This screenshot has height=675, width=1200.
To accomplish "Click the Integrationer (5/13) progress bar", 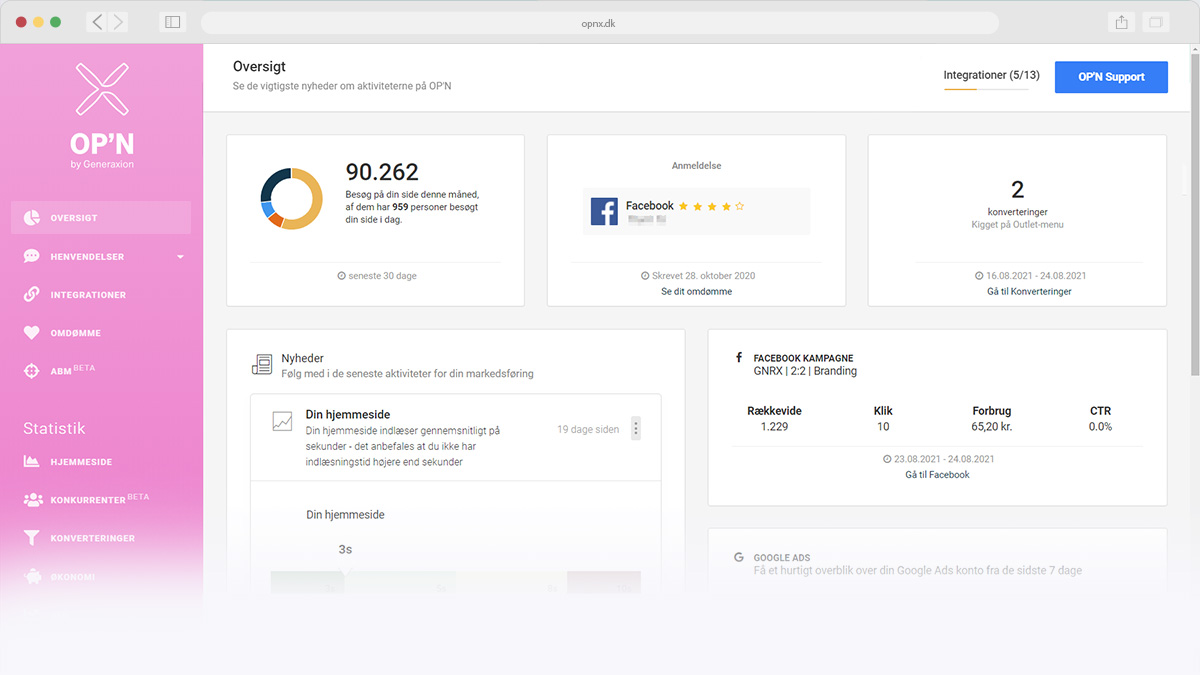I will click(x=985, y=89).
